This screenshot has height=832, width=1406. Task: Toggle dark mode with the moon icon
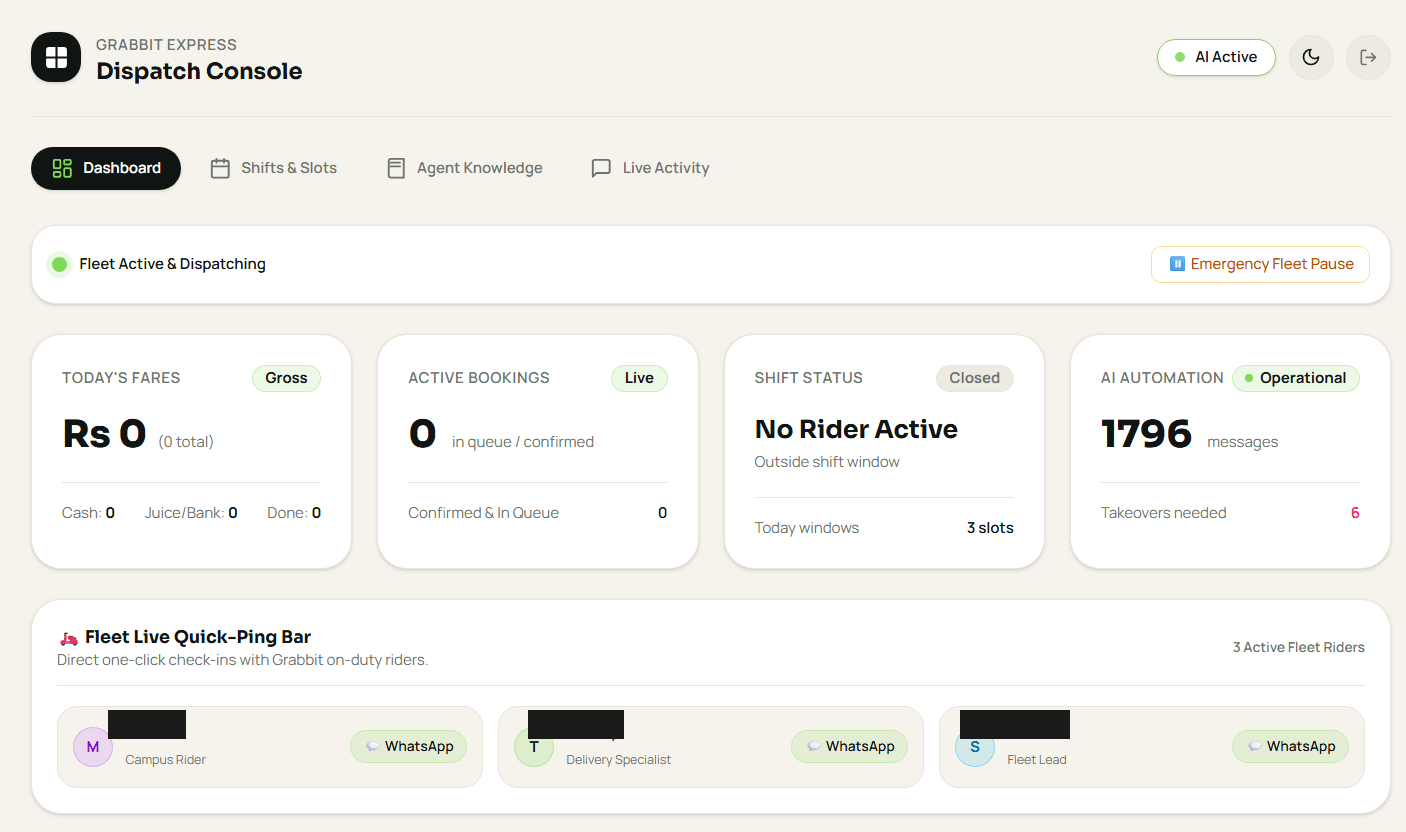(x=1311, y=57)
